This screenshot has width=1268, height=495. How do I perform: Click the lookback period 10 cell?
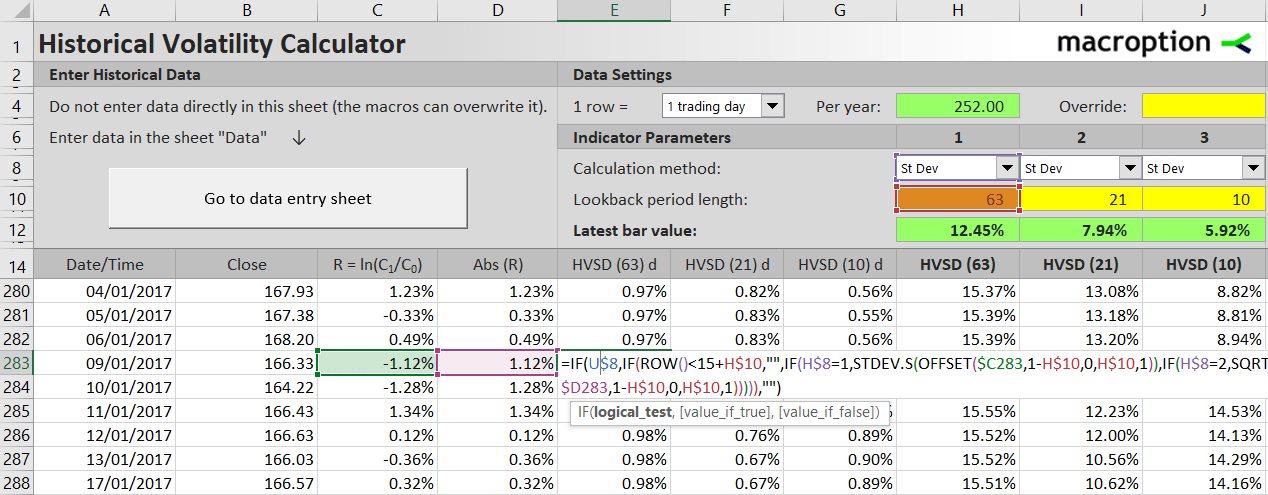point(1203,199)
